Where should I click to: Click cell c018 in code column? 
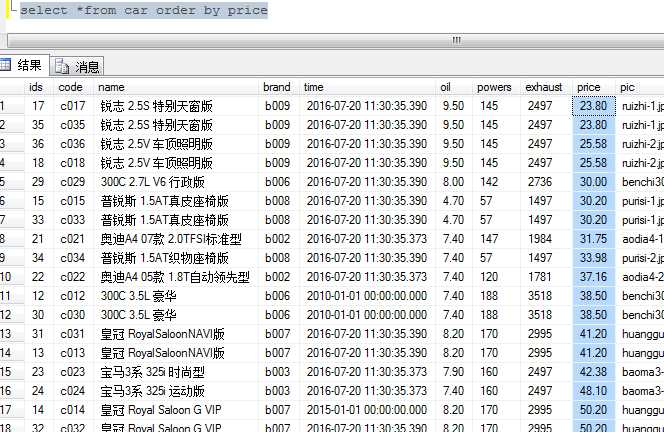[x=72, y=163]
